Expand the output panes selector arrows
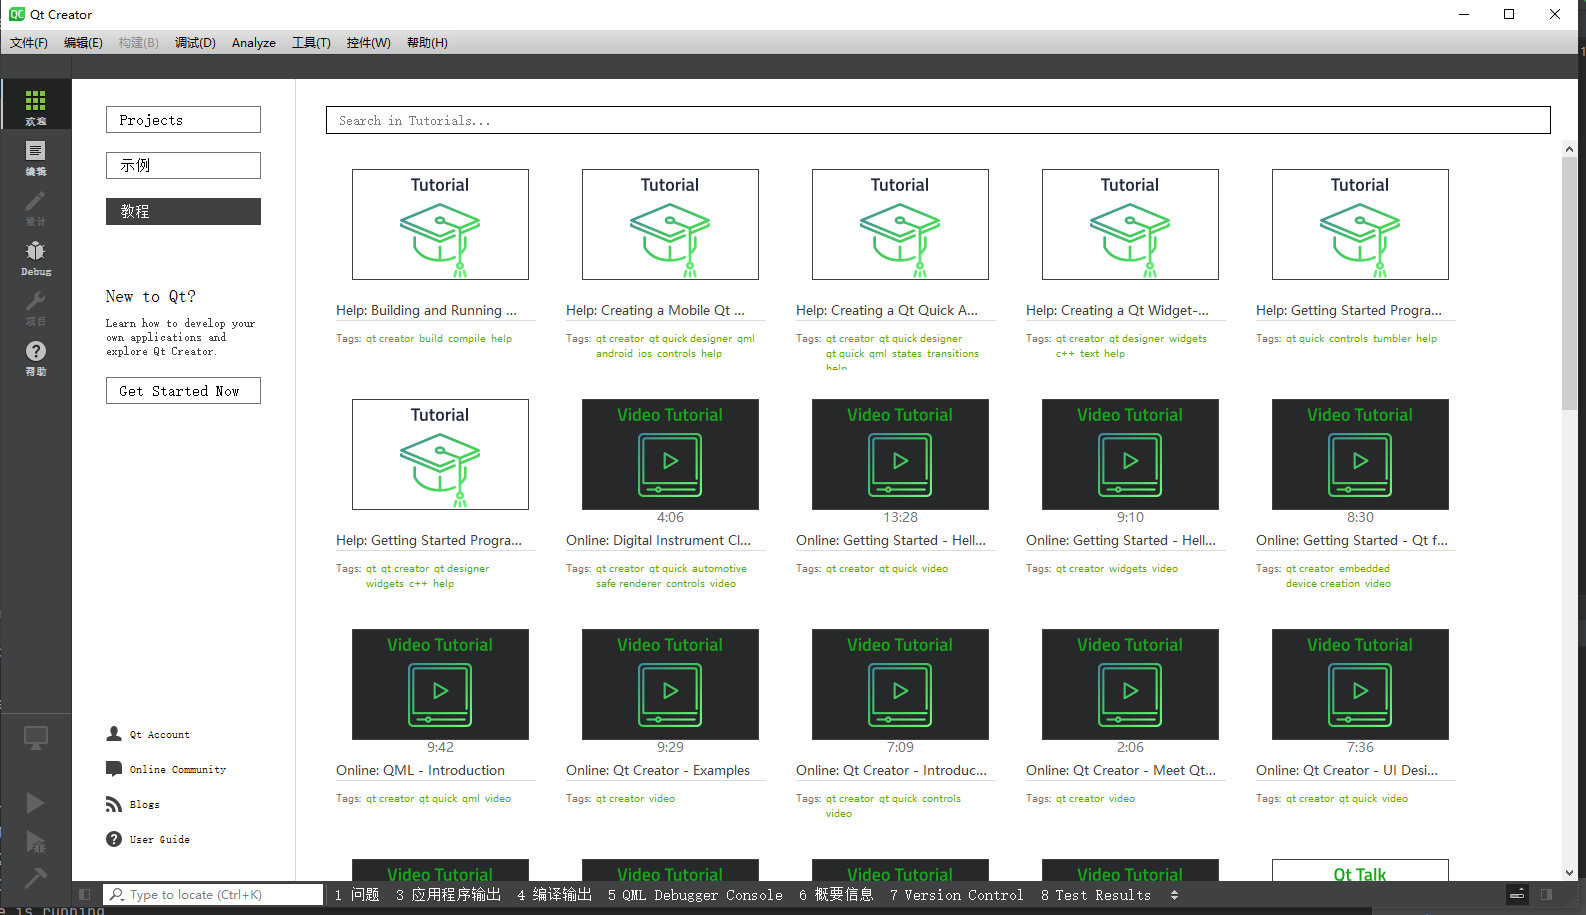Screen dimensions: 1586x915 tap(1174, 895)
